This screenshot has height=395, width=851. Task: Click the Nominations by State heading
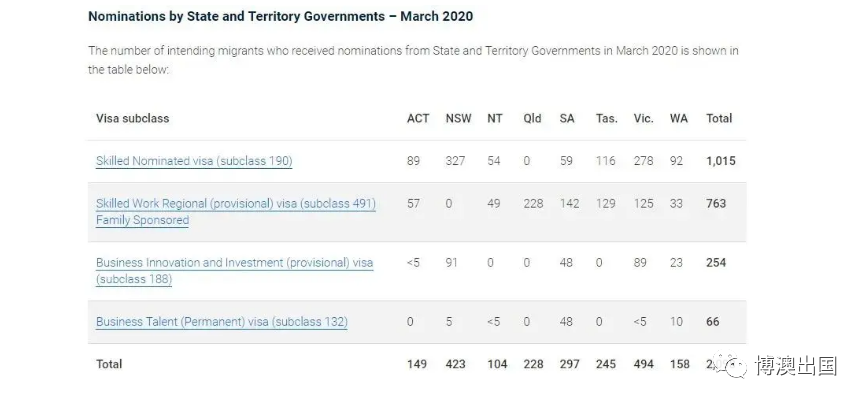coord(280,16)
